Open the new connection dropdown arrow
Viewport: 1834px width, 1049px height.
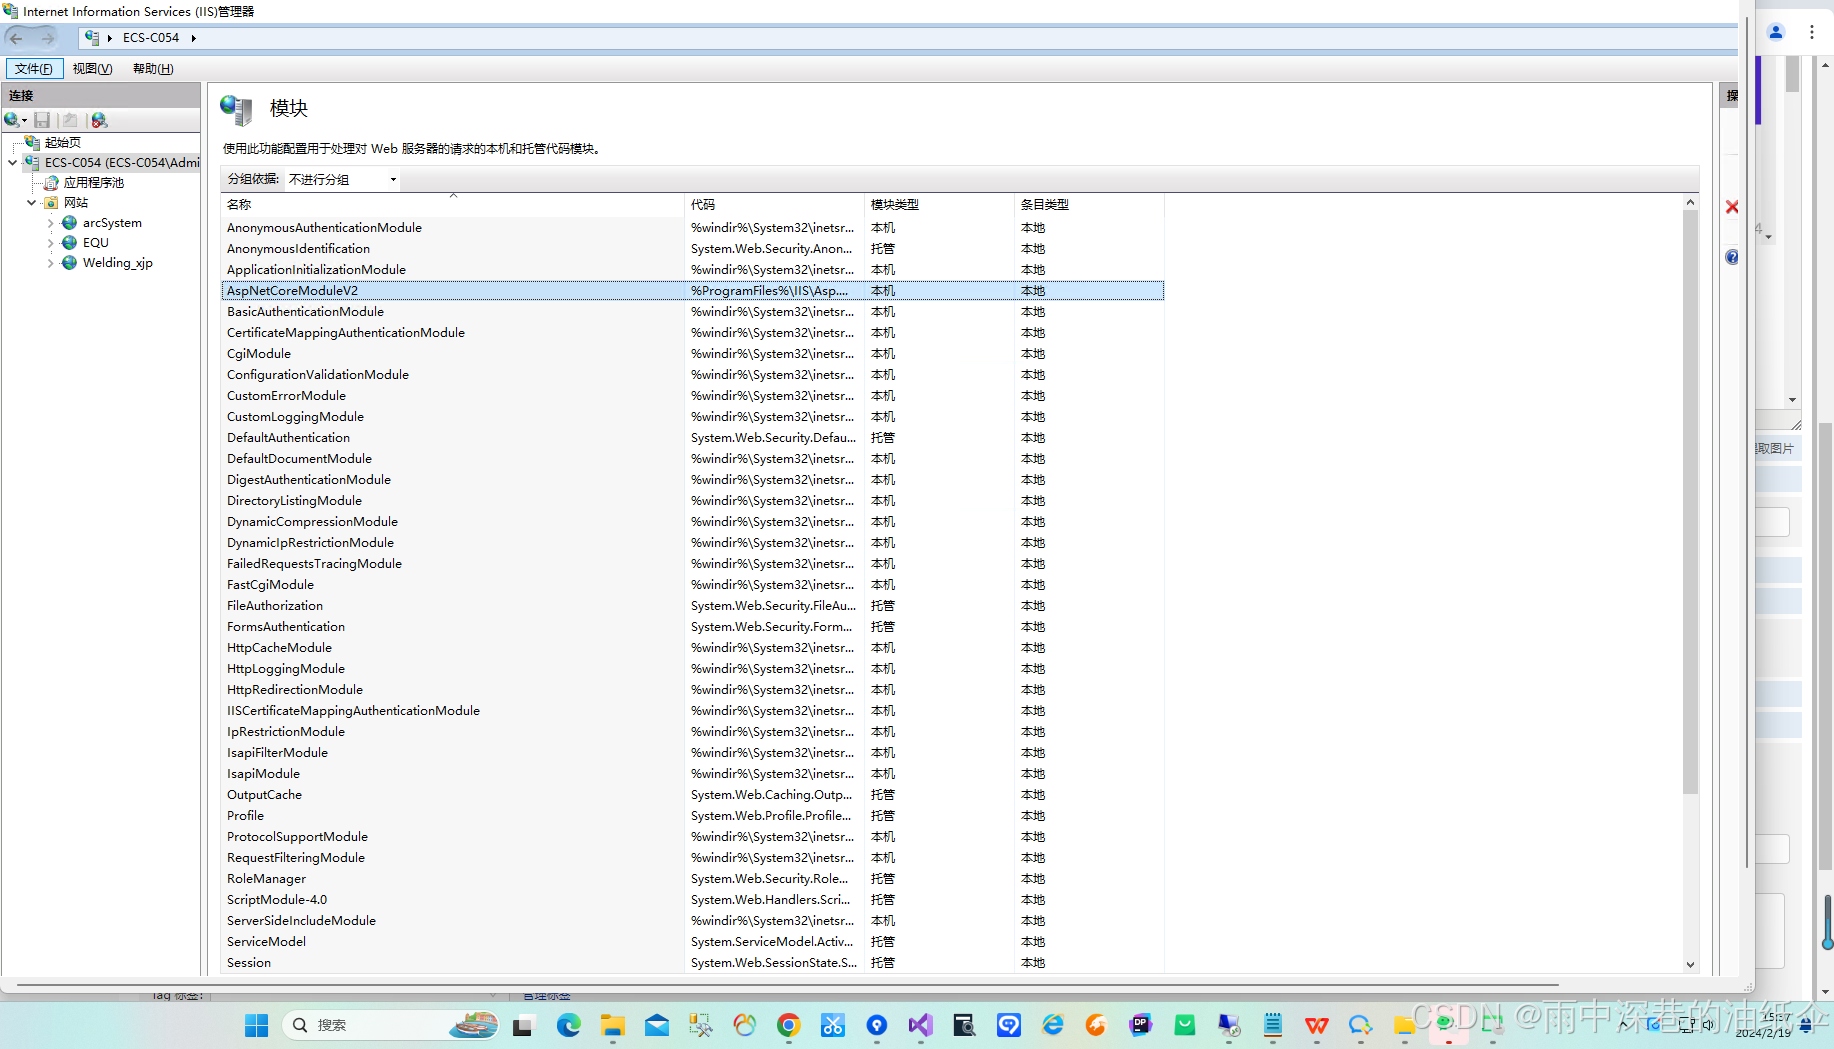coord(24,121)
